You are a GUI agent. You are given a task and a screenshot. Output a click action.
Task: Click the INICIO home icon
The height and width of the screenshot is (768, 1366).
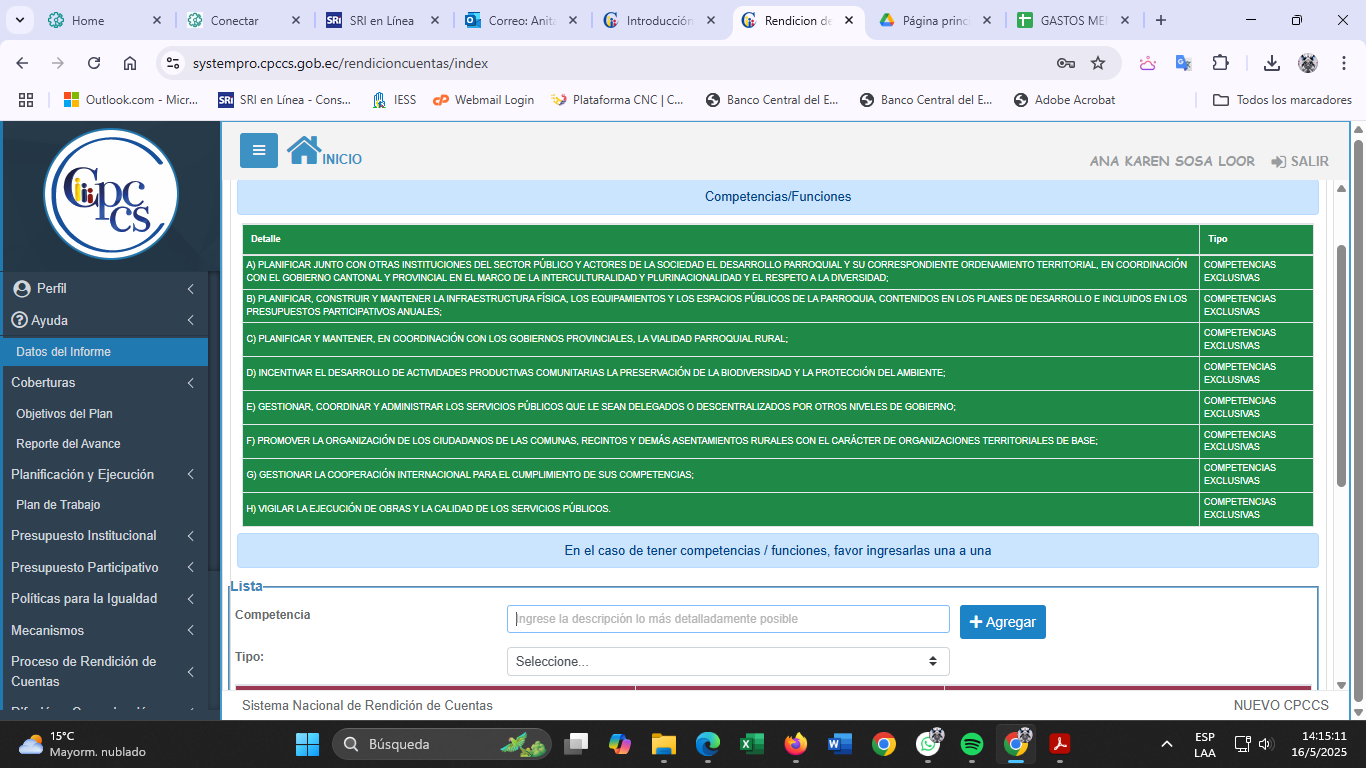pos(304,150)
